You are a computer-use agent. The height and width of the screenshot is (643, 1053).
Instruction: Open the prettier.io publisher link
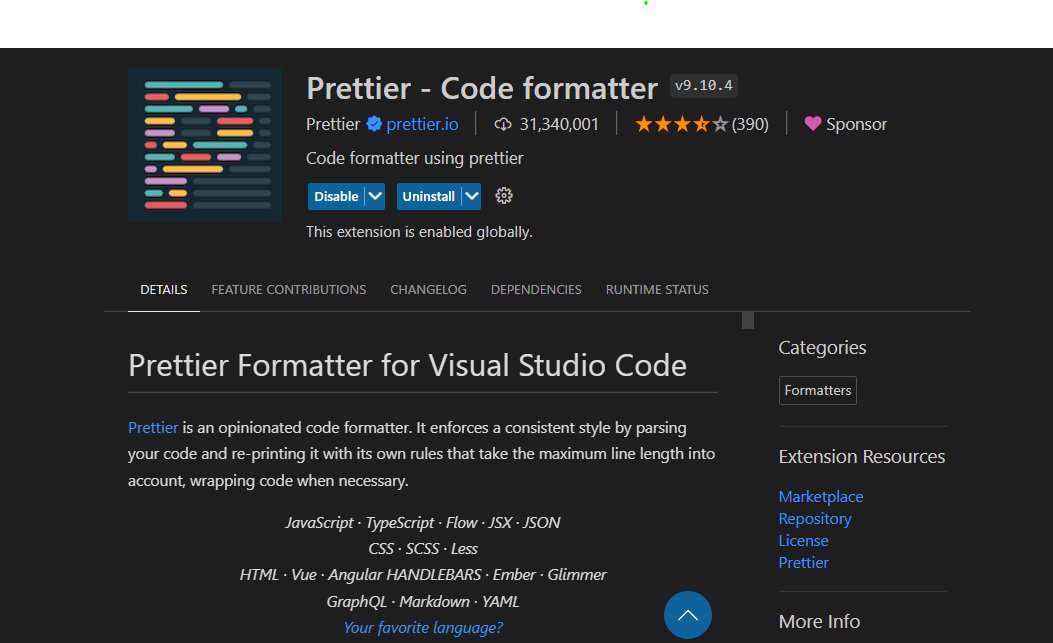422,124
